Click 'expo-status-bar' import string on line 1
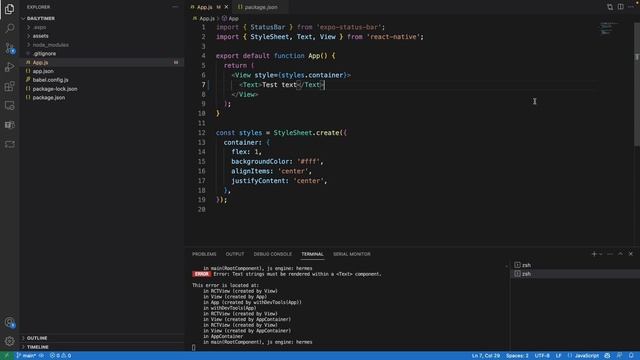 (x=349, y=27)
